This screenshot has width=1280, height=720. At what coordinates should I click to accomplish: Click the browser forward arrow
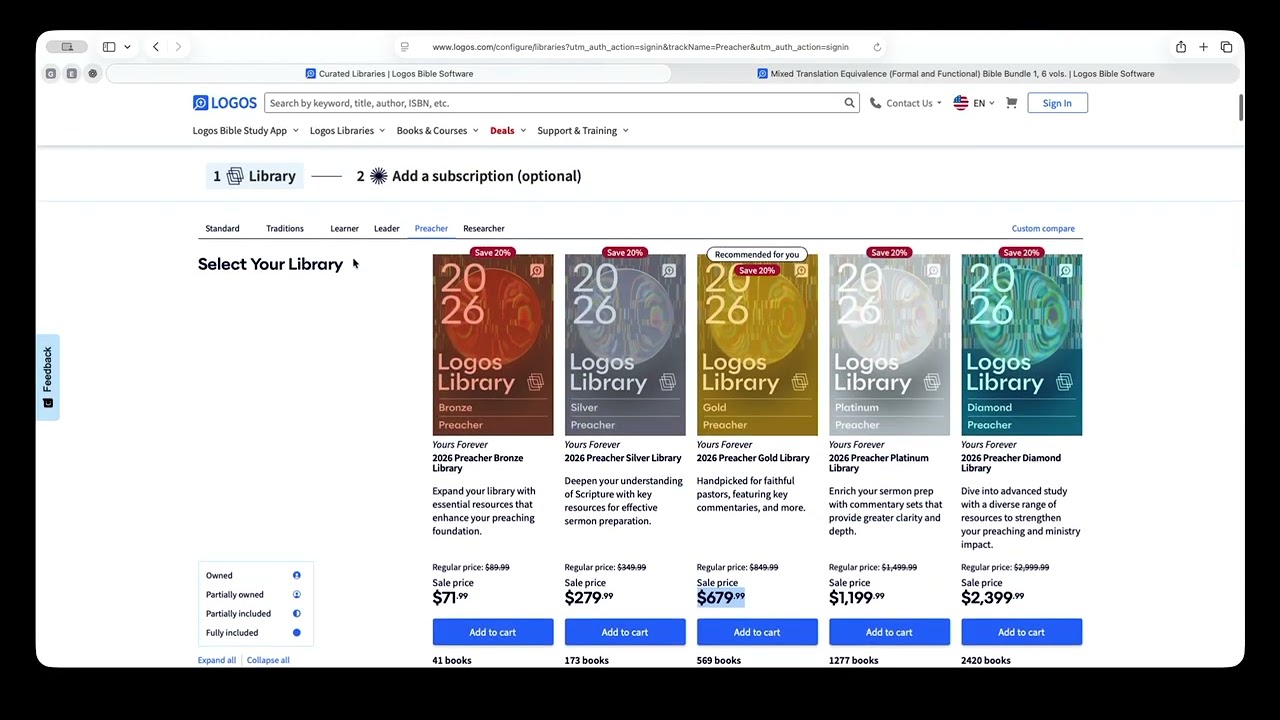coord(178,47)
